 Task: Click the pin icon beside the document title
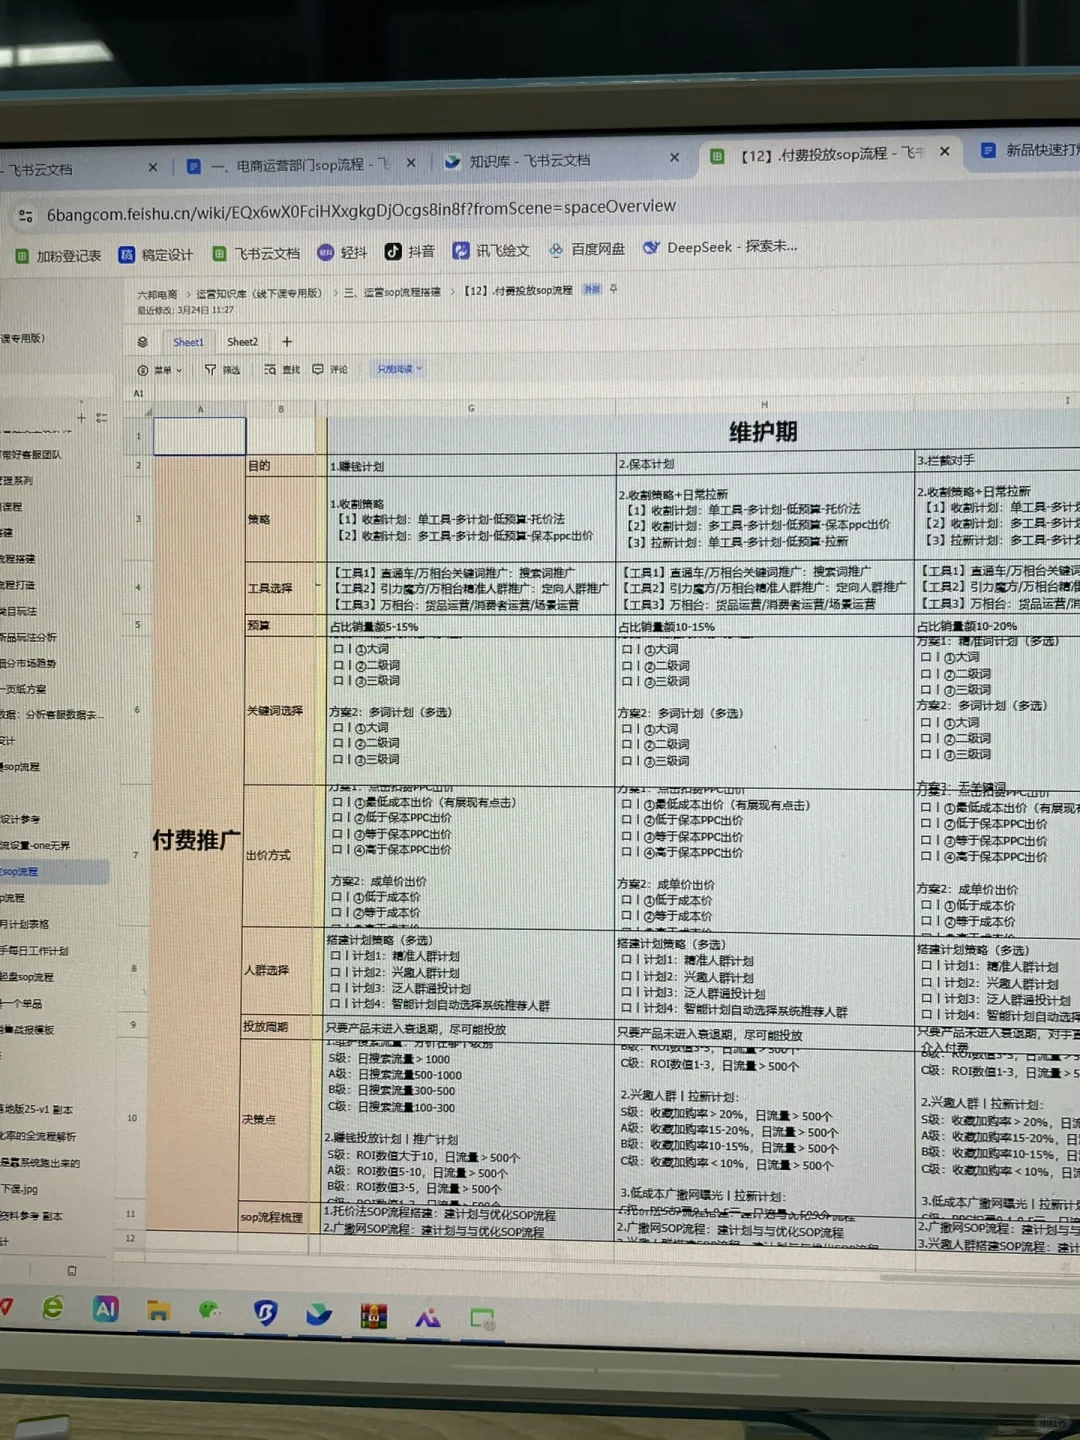tap(612, 288)
